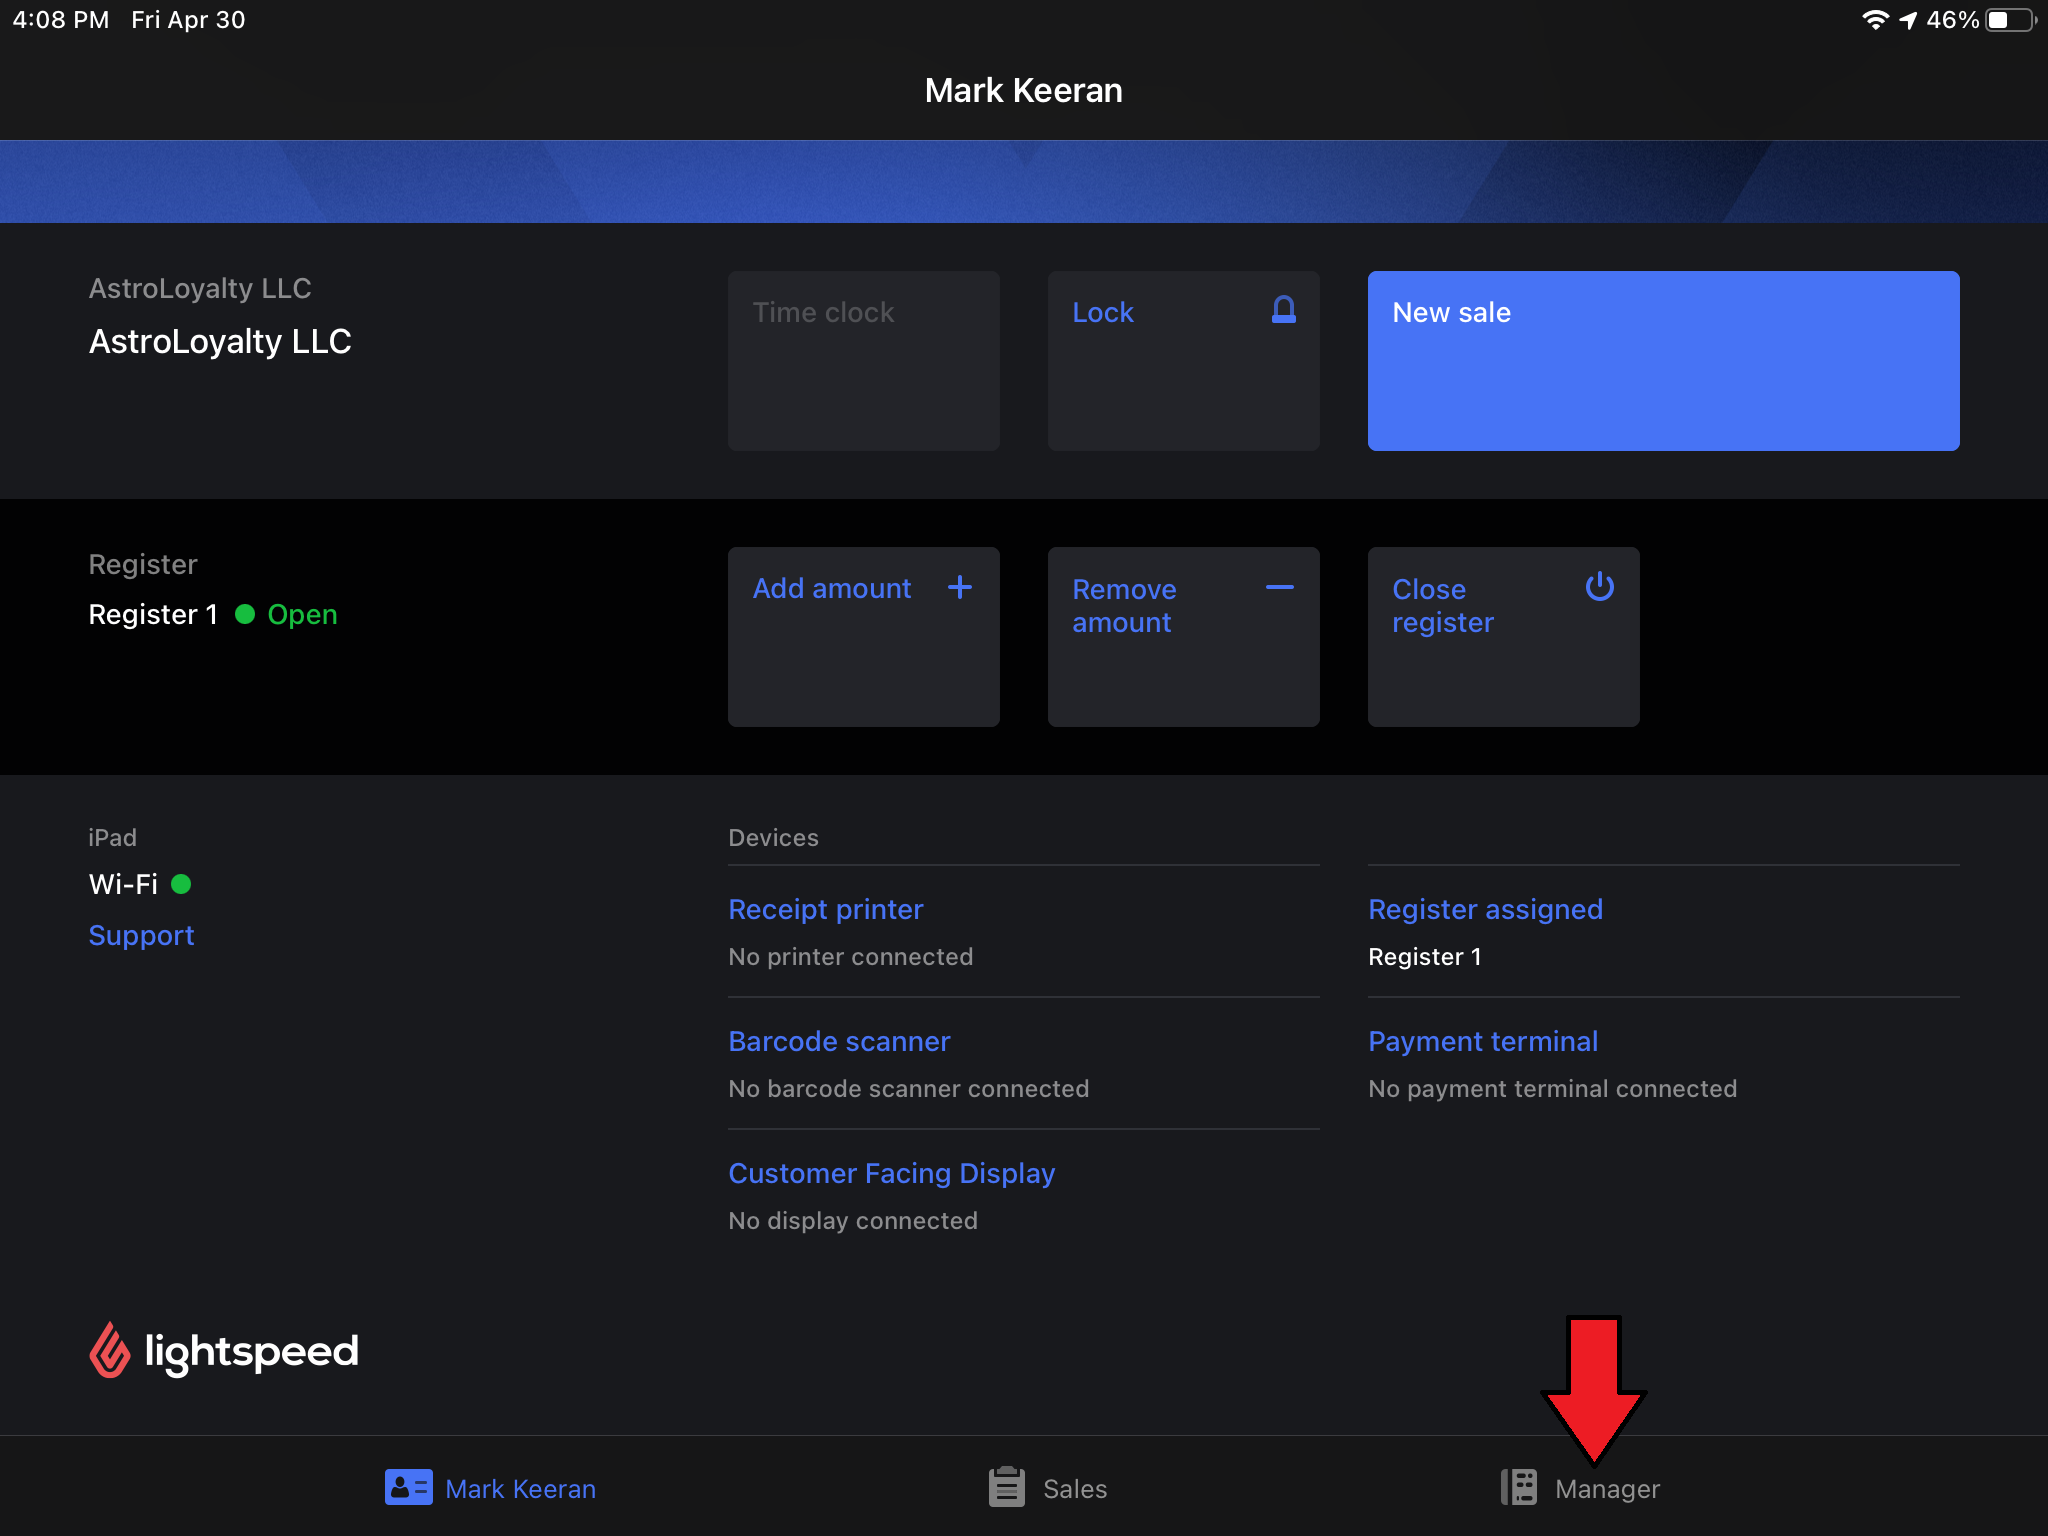Open the Support link
The width and height of the screenshot is (2048, 1536).
click(x=141, y=936)
